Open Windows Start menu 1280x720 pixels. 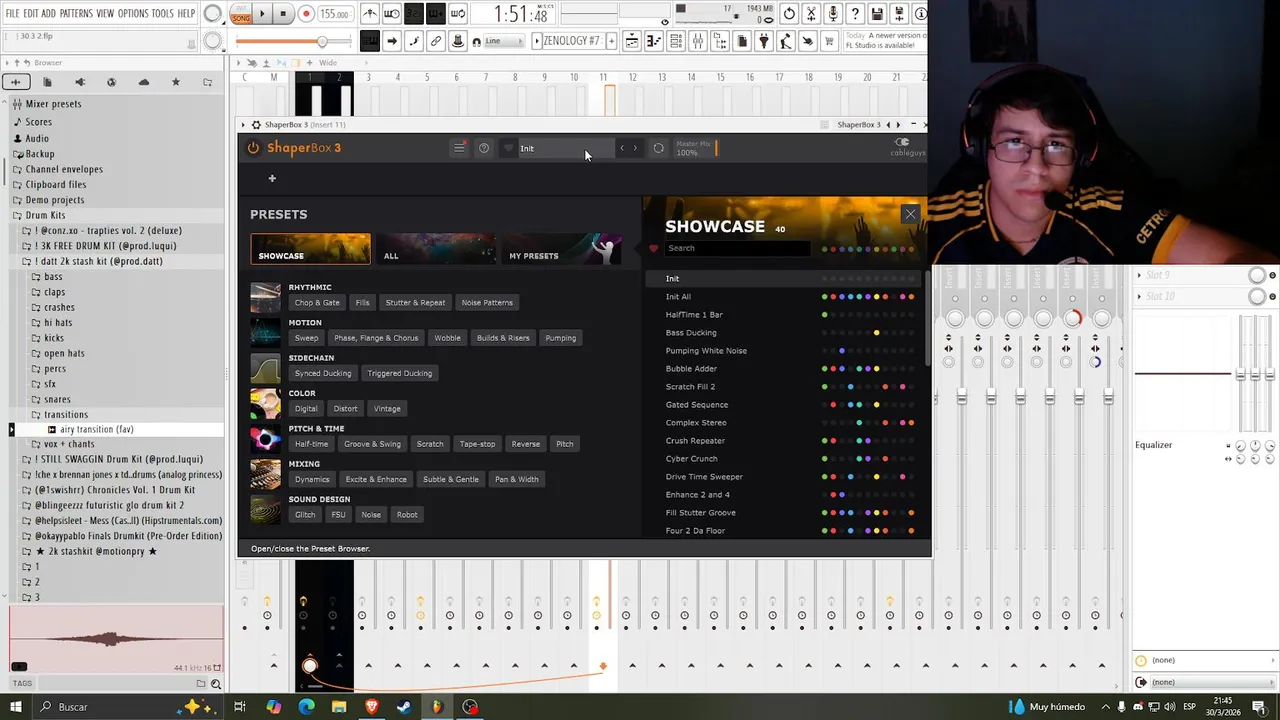coord(15,707)
